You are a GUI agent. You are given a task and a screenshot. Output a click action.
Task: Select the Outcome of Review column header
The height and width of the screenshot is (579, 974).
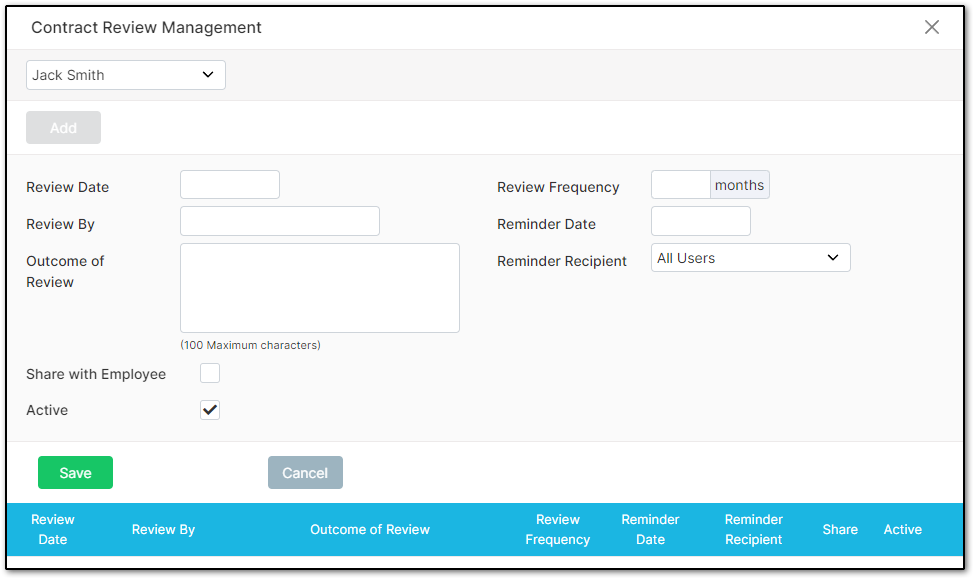coord(370,529)
